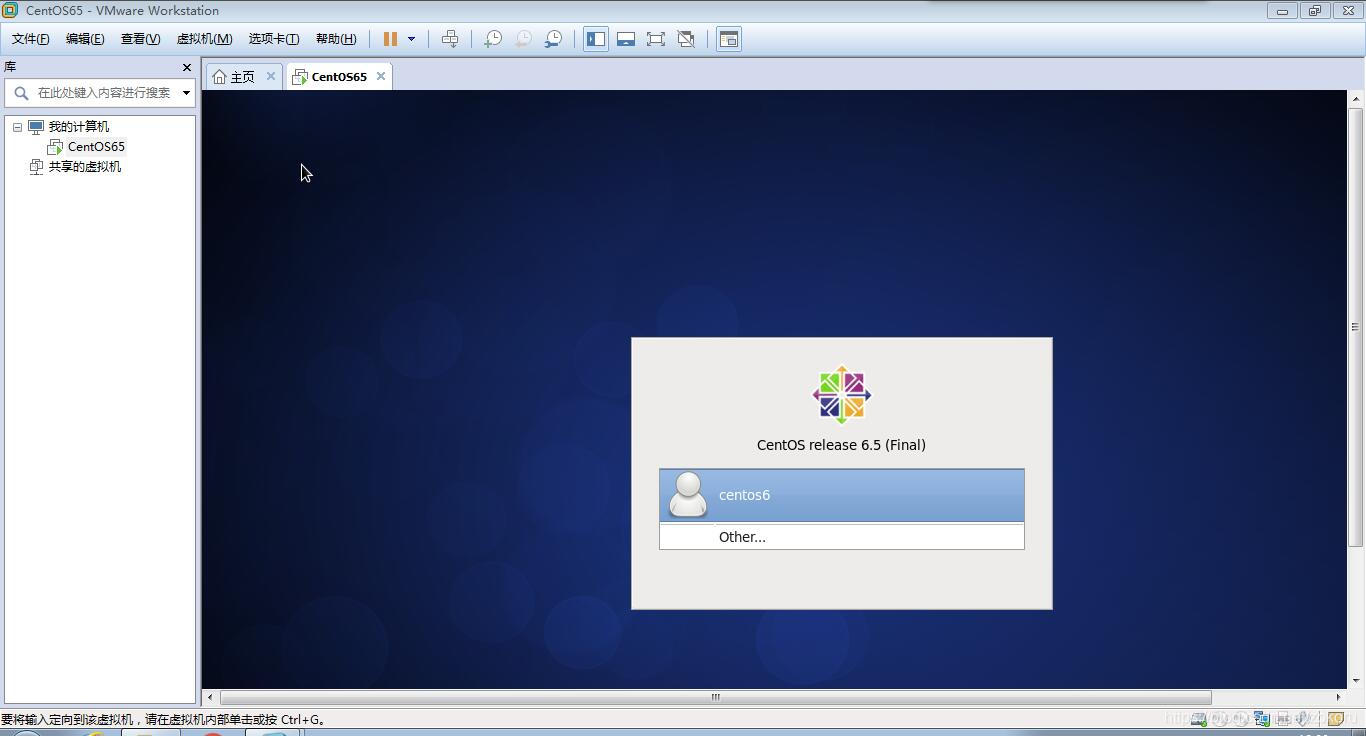Toggle the library sidebar view
Screen dimensions: 1366x736
596,39
